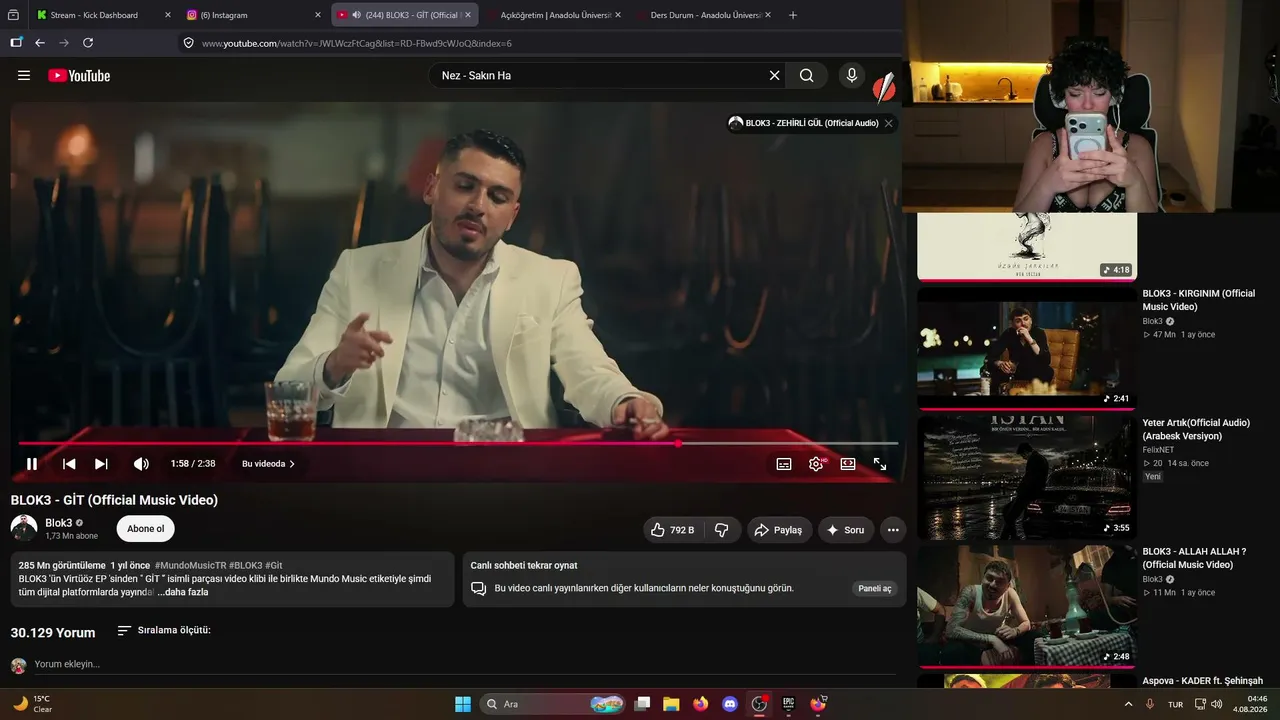The height and width of the screenshot is (720, 1280).
Task: Share the video using Paylaş
Action: click(778, 530)
